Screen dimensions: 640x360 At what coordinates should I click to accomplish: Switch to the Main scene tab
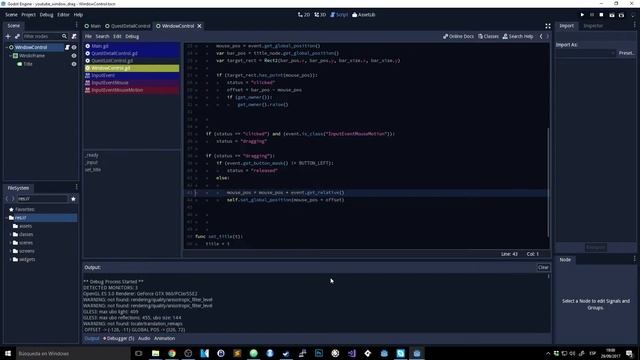pos(93,26)
